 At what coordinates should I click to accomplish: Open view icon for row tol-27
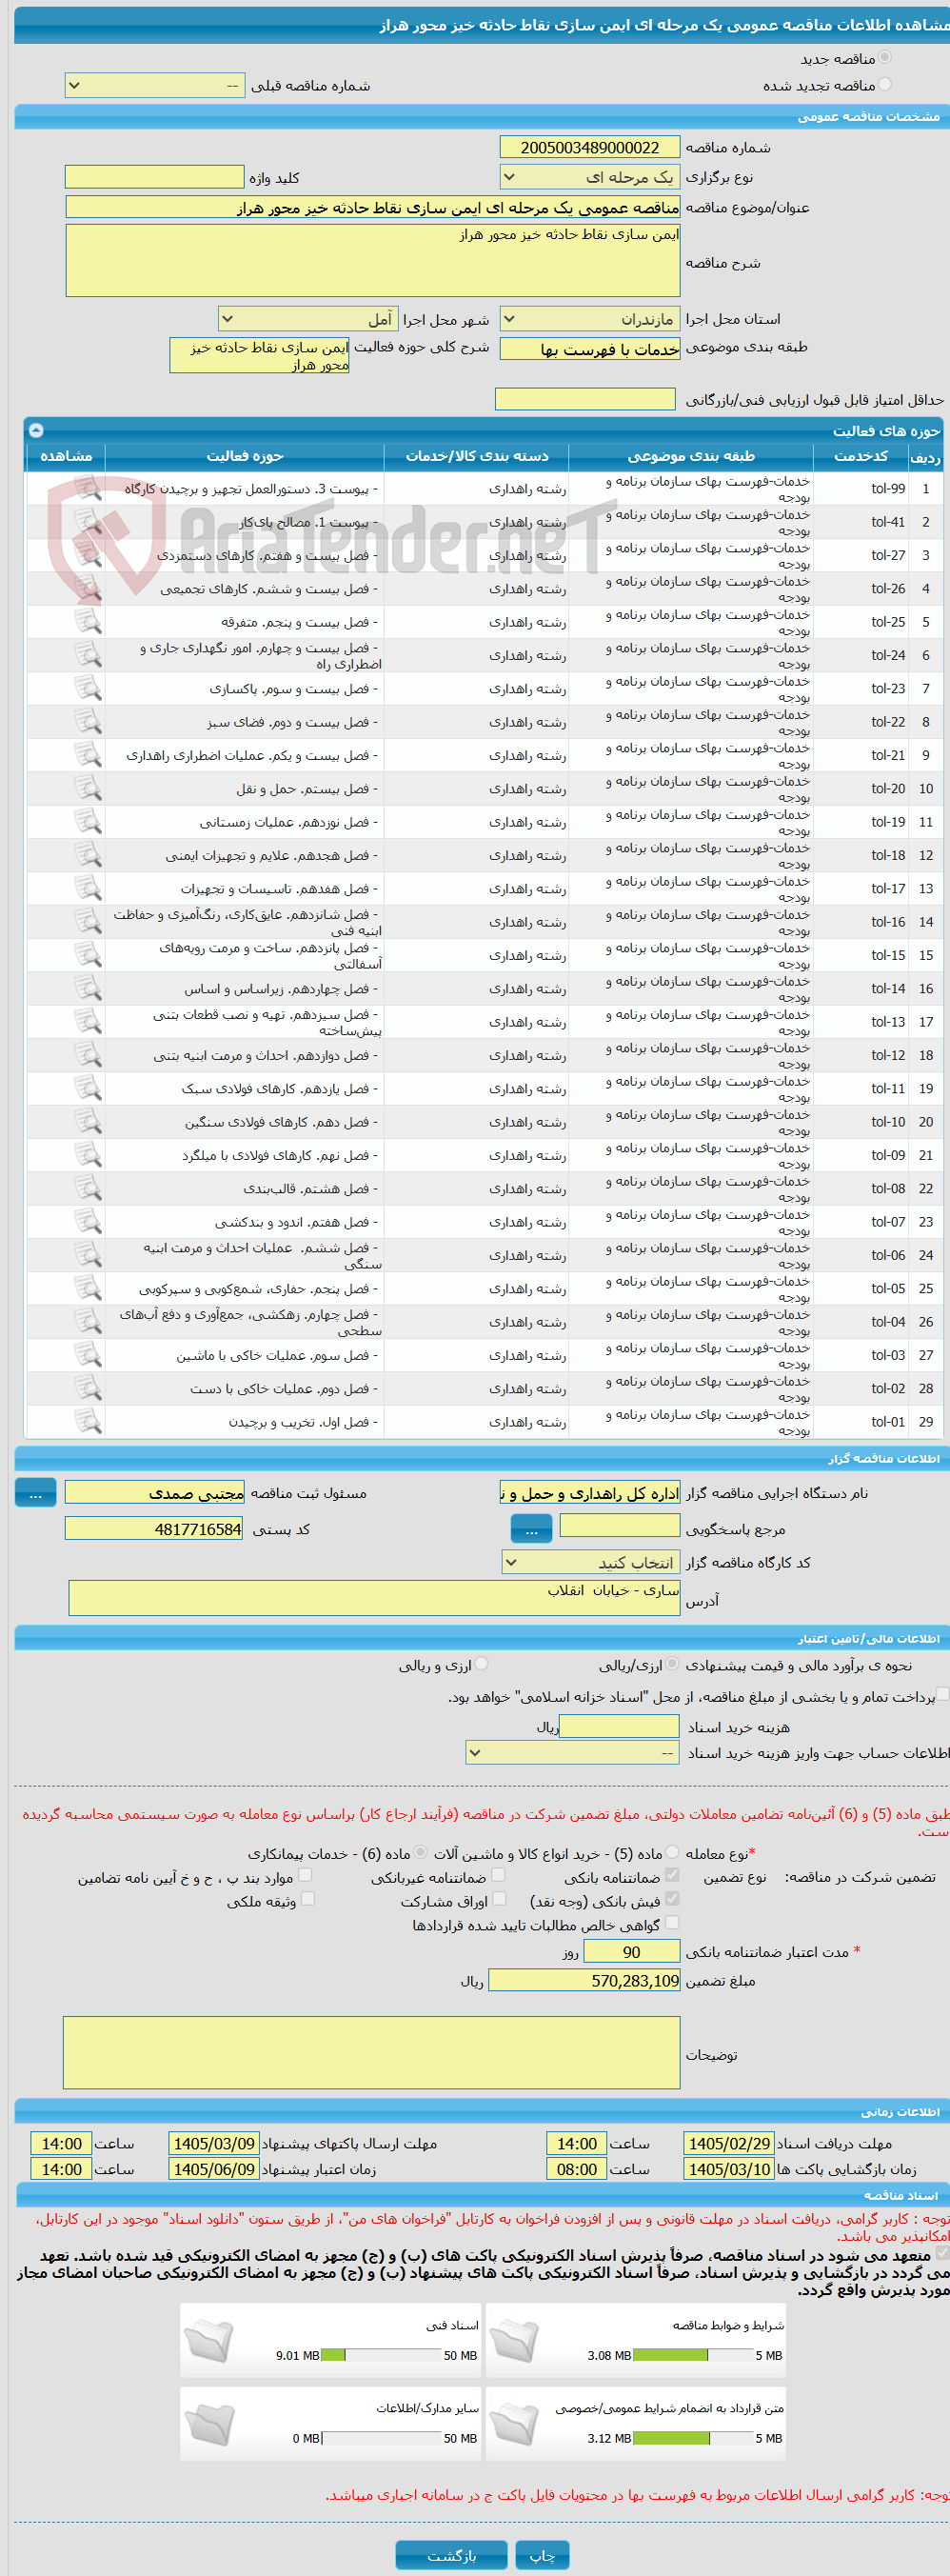point(88,555)
